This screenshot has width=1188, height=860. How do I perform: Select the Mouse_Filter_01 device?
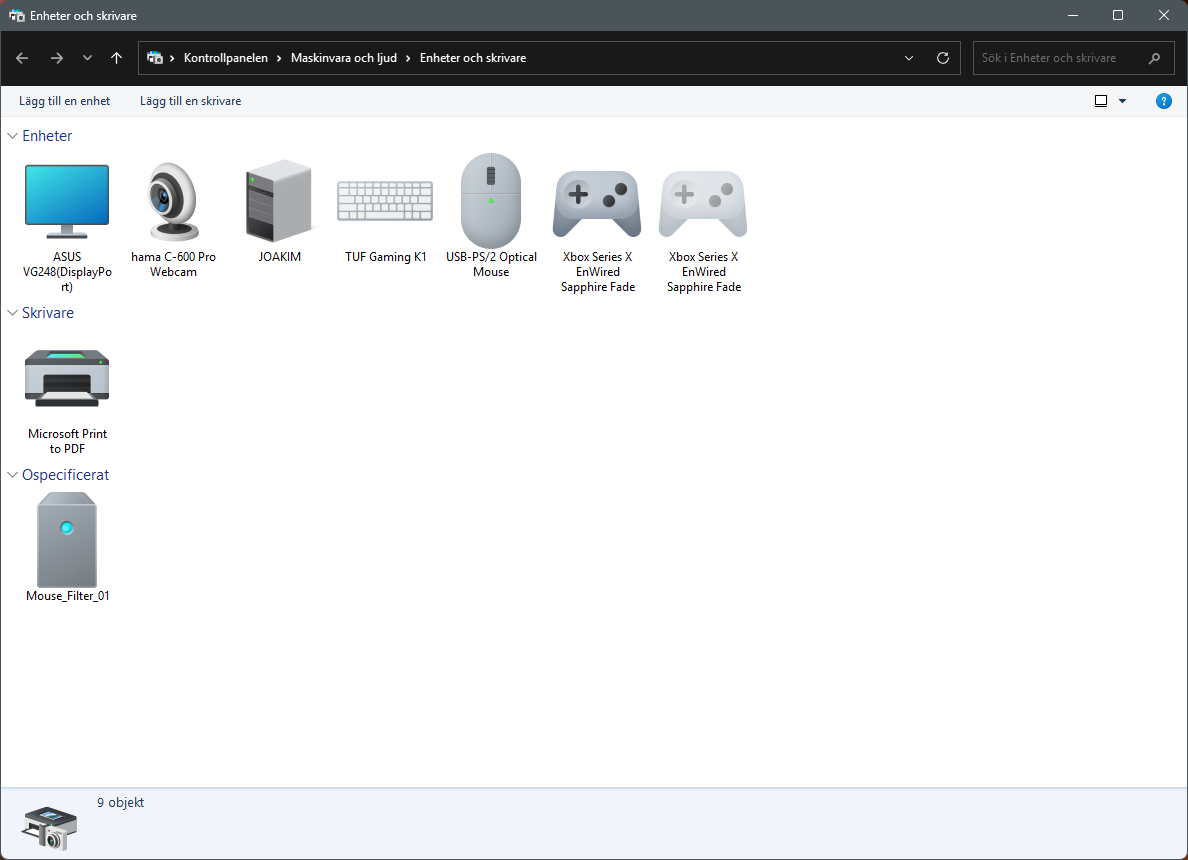pos(67,548)
